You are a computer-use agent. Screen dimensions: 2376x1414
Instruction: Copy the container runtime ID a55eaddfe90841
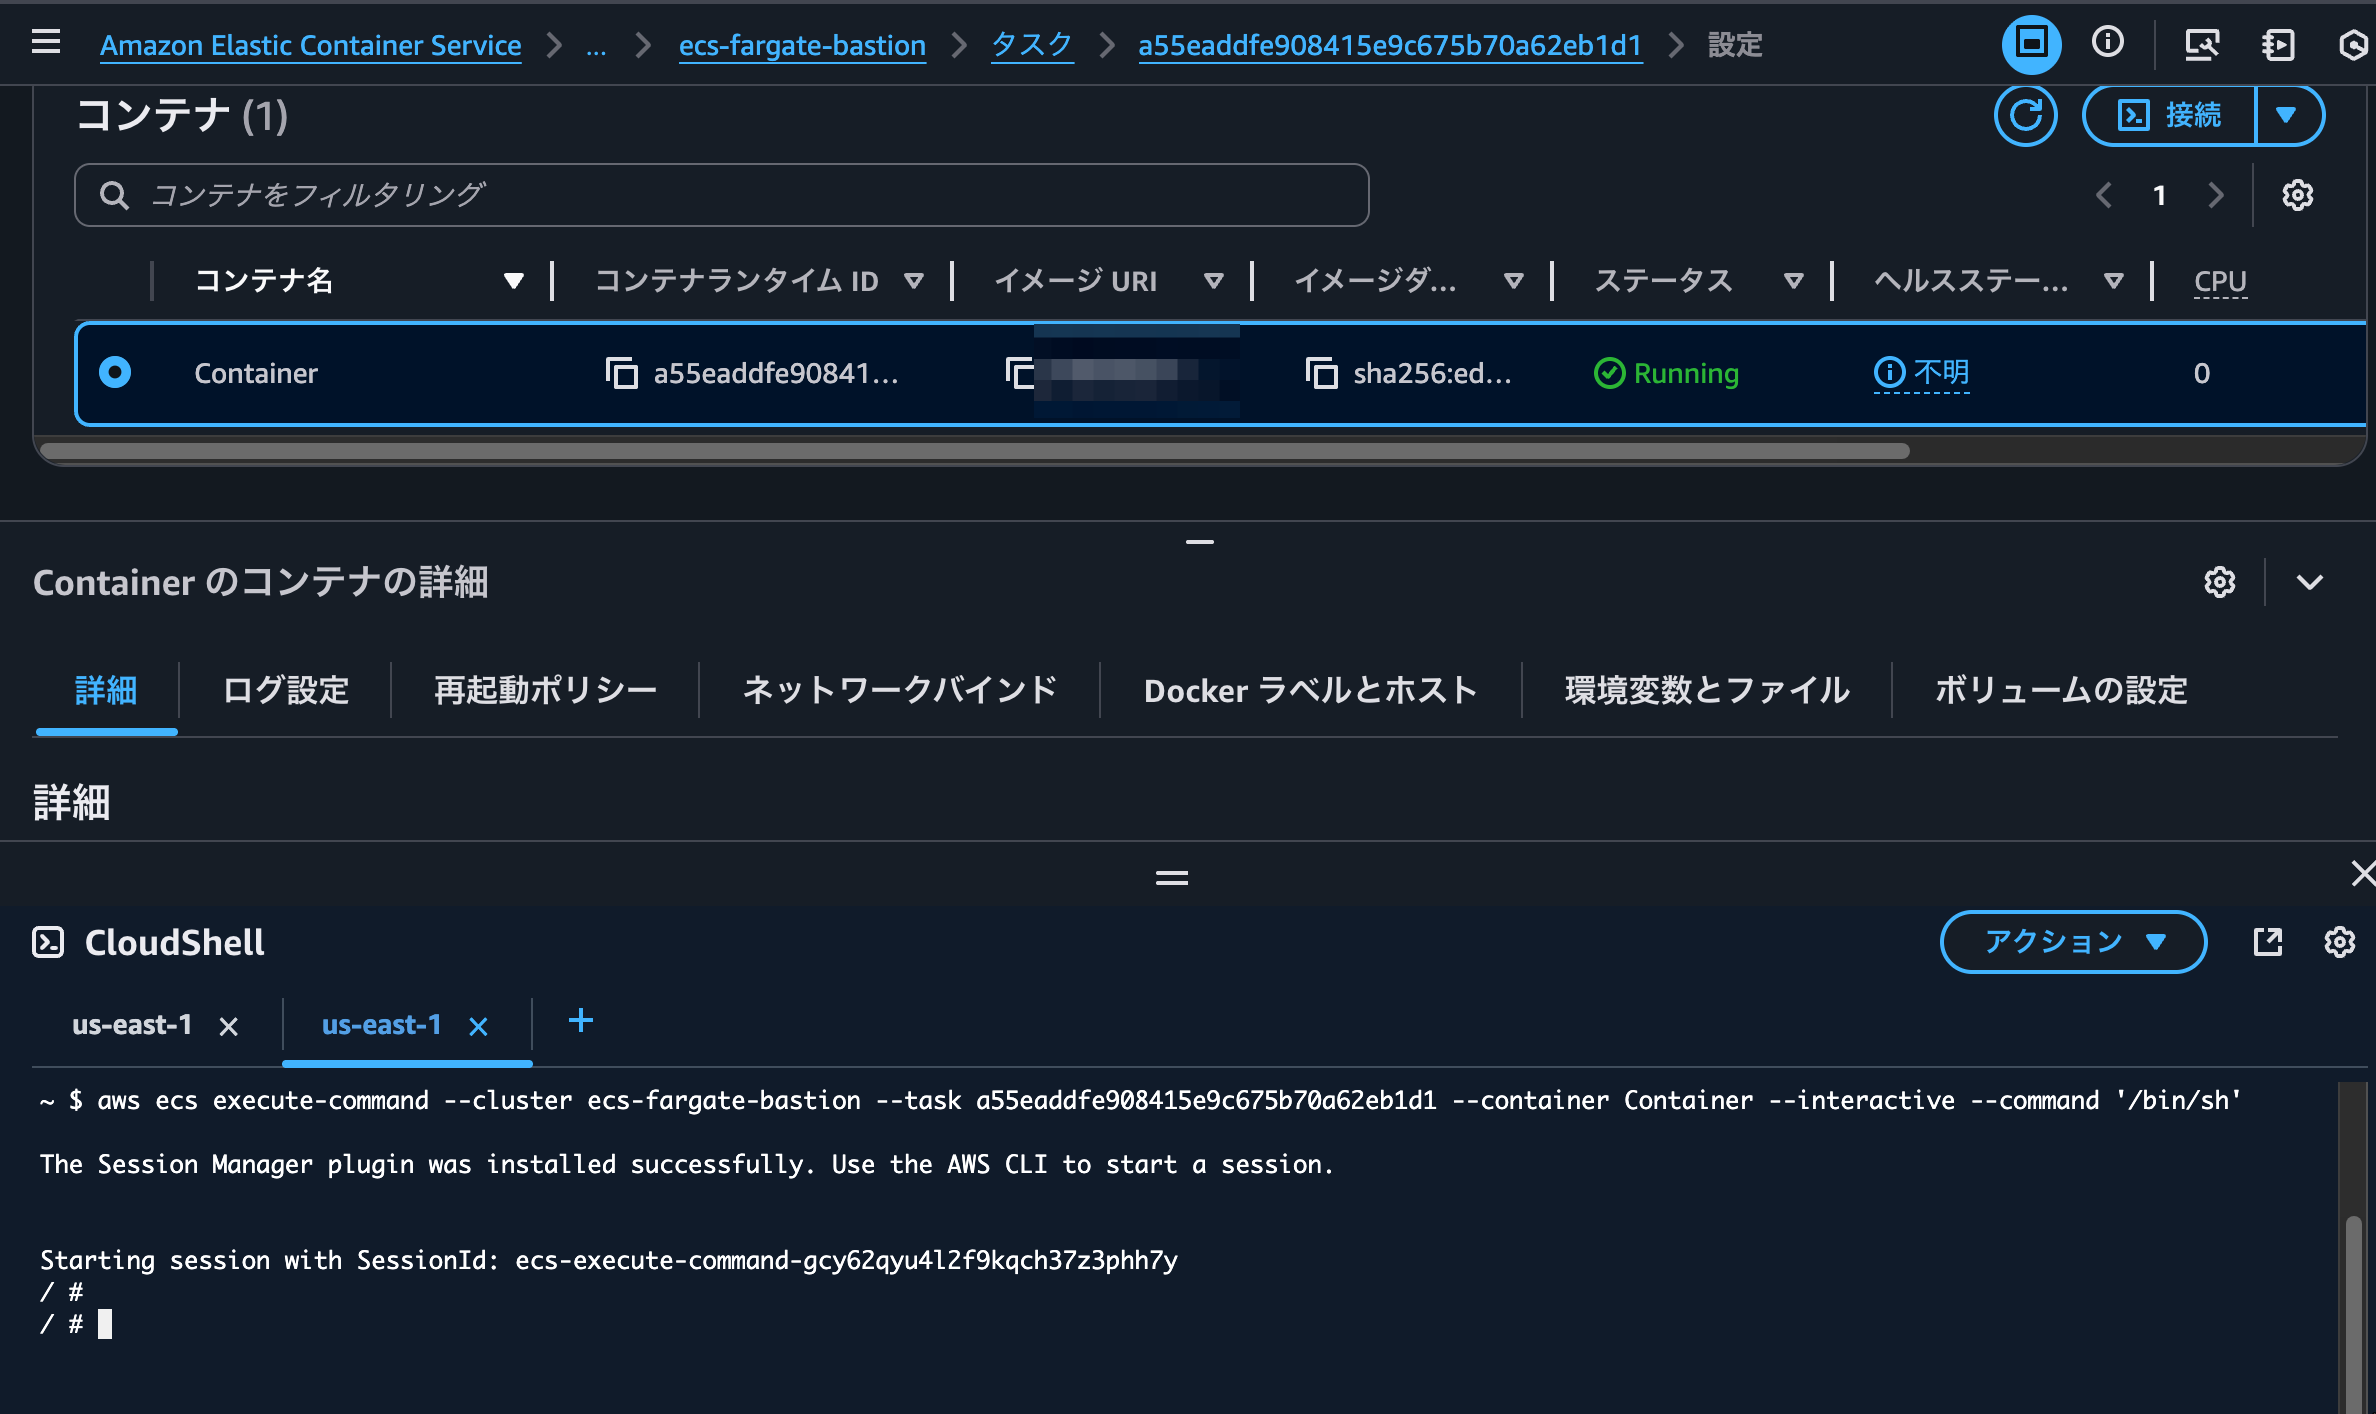pyautogui.click(x=621, y=373)
